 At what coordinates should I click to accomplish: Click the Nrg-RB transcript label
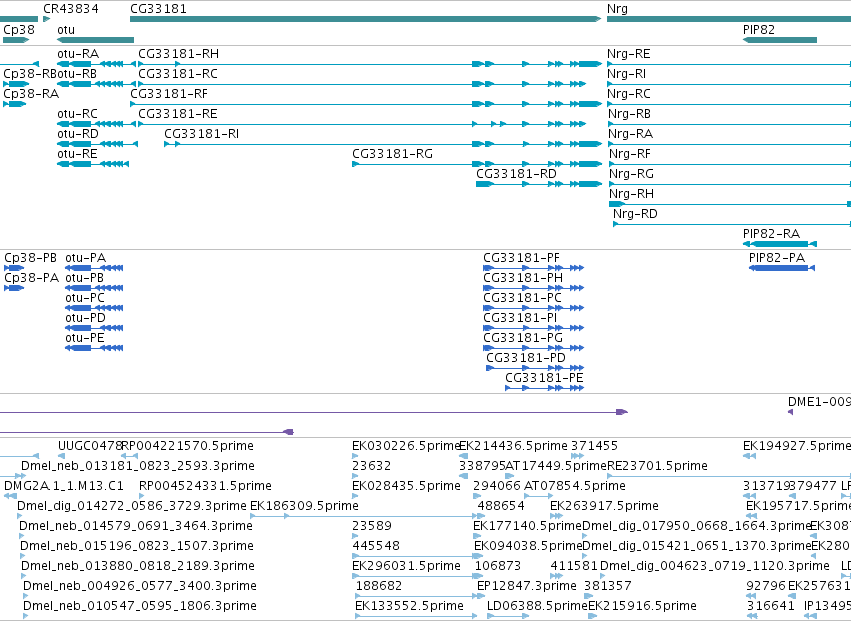[x=630, y=114]
